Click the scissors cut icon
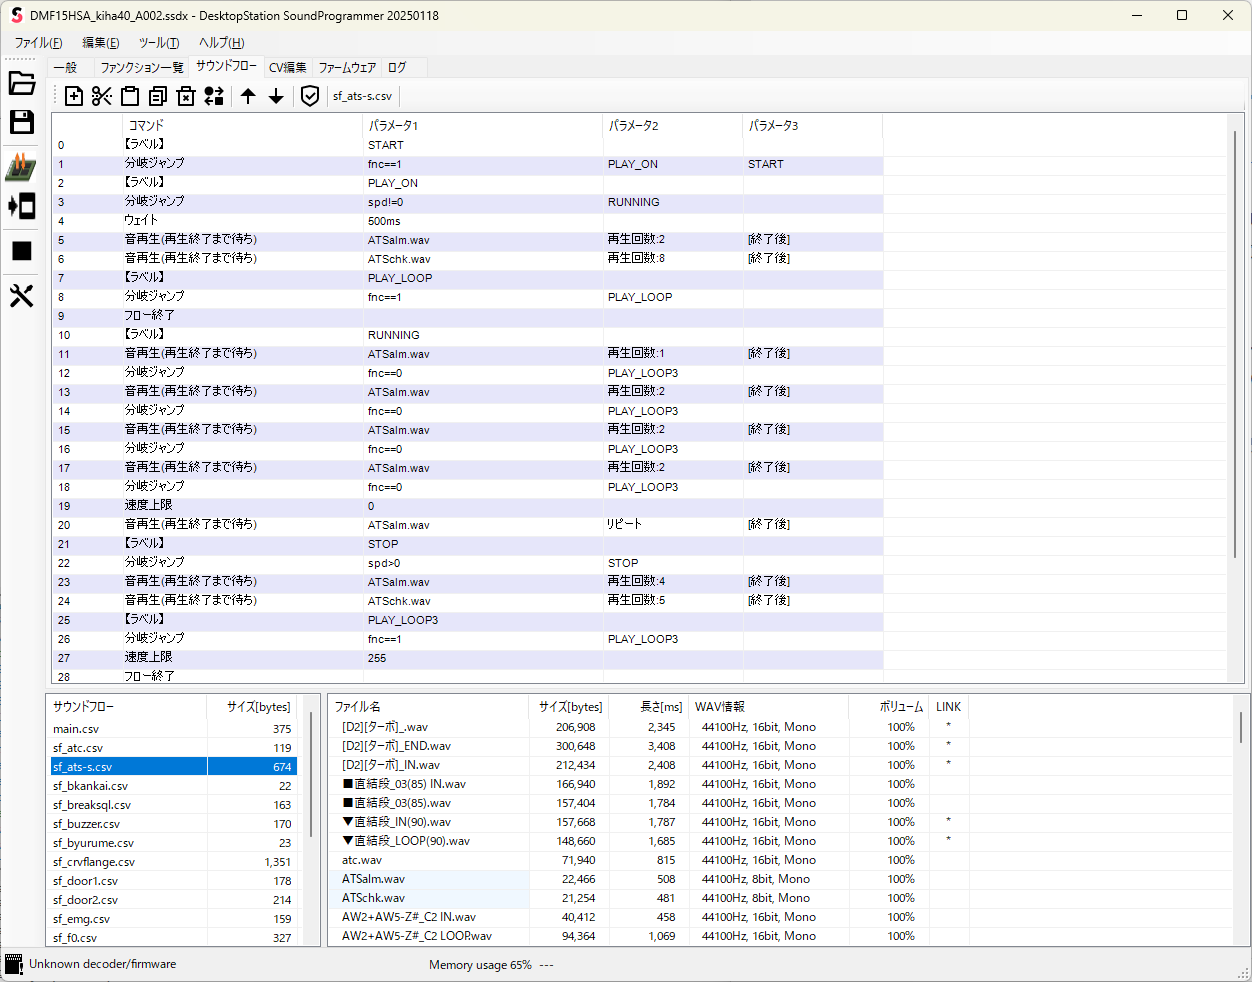1252x982 pixels. (x=101, y=96)
